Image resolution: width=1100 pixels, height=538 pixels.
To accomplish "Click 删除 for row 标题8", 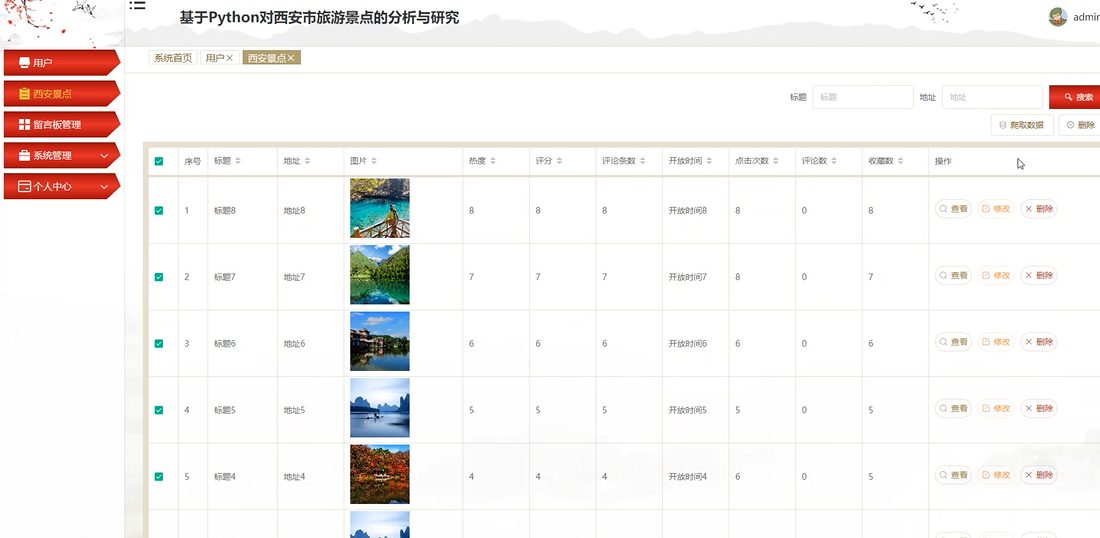I will [1039, 209].
